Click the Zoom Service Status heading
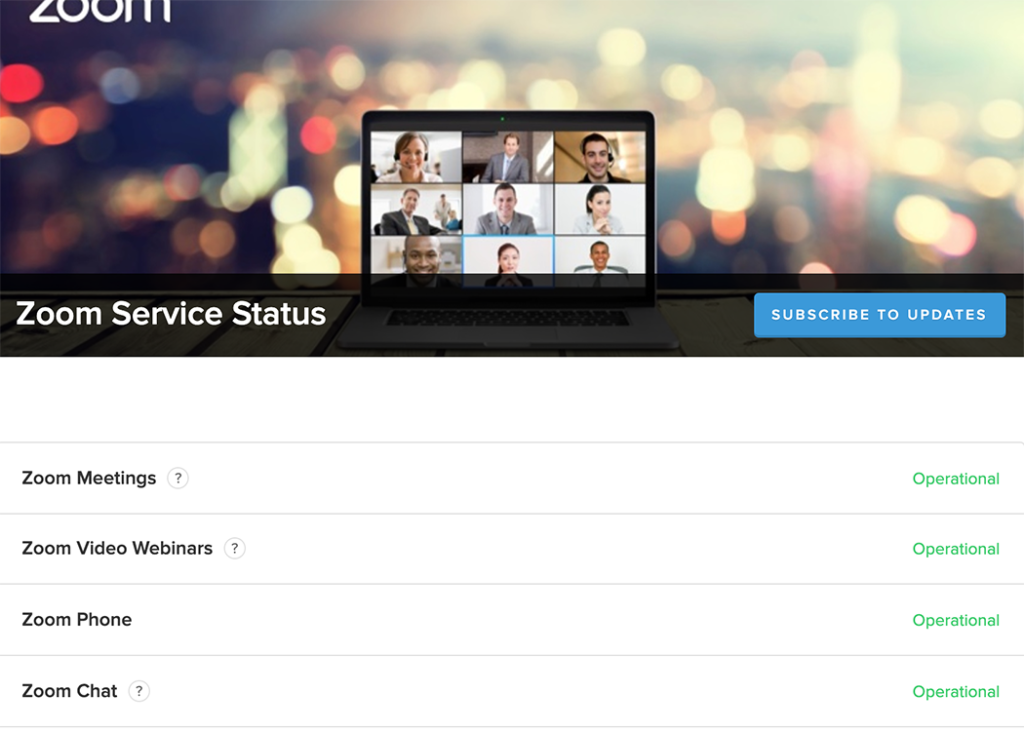The width and height of the screenshot is (1024, 731). 170,313
